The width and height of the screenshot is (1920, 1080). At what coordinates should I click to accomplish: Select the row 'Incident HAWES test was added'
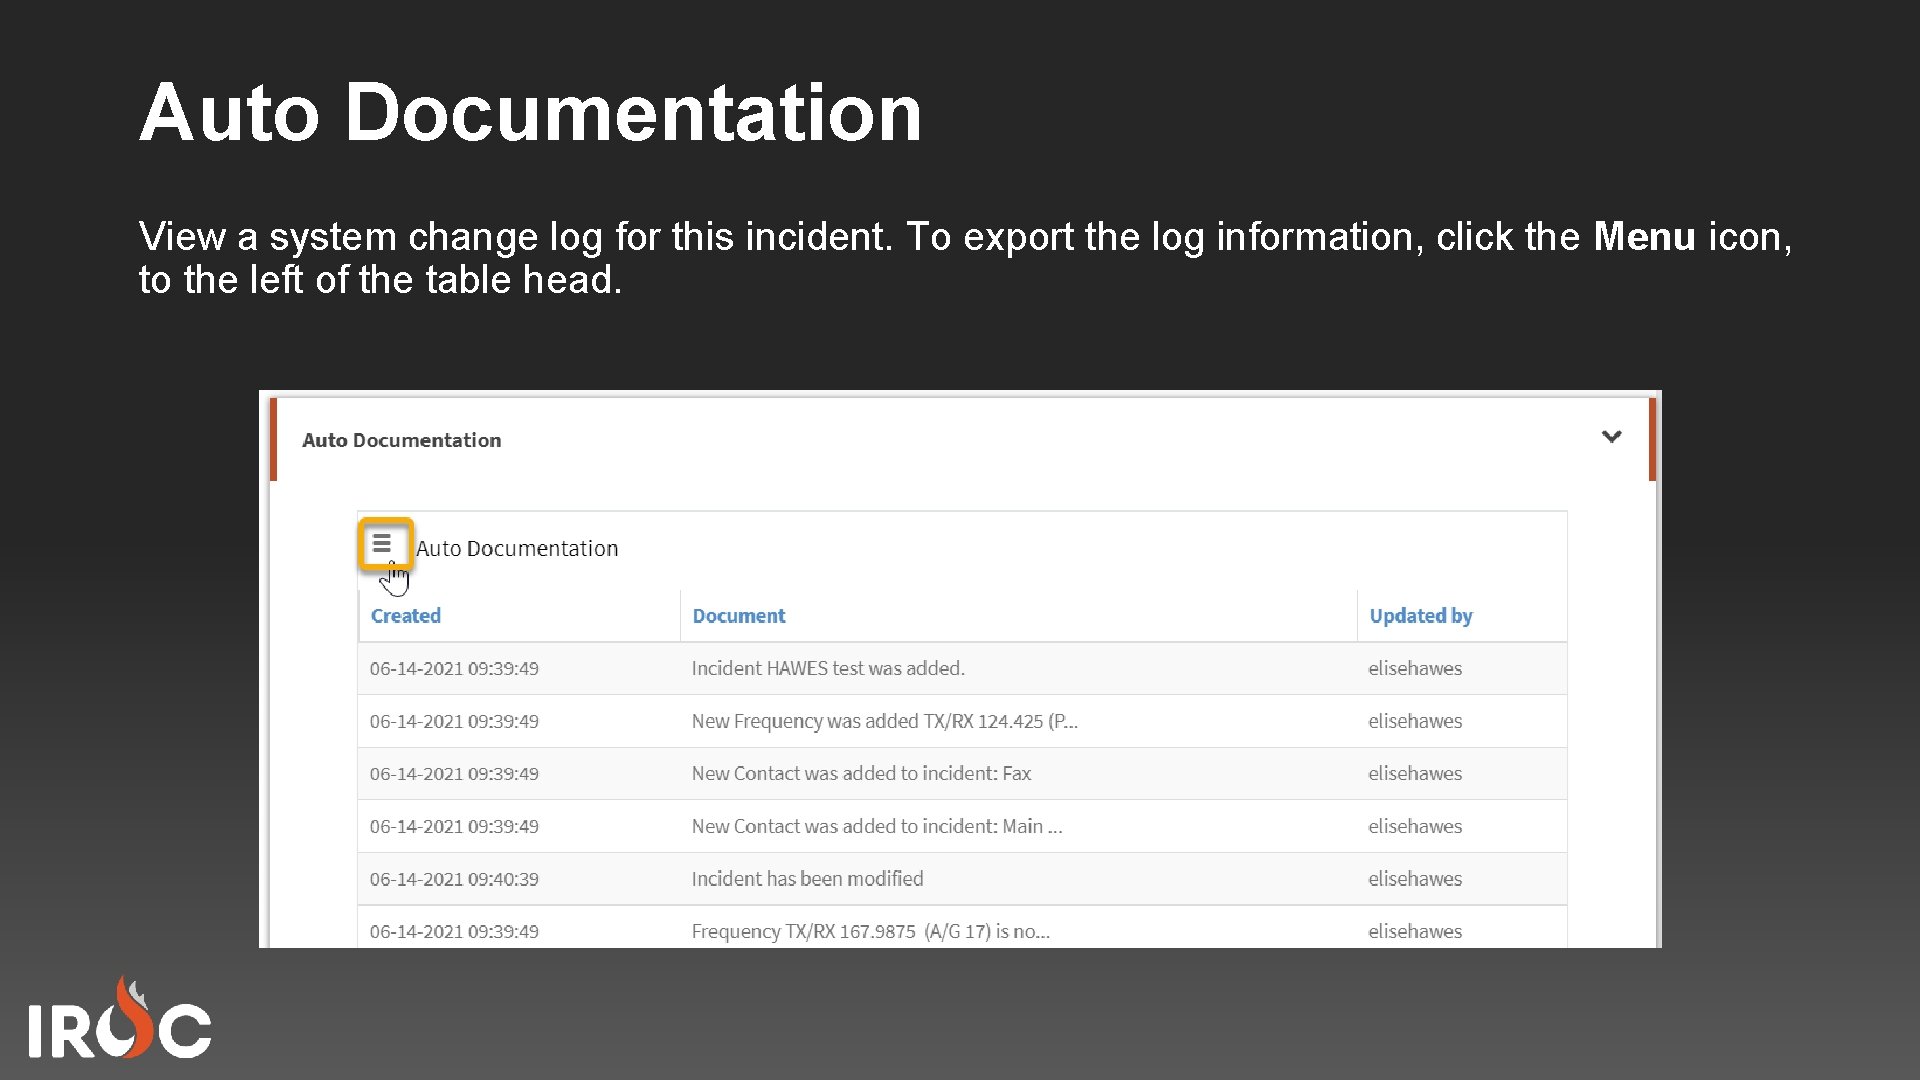tap(827, 668)
